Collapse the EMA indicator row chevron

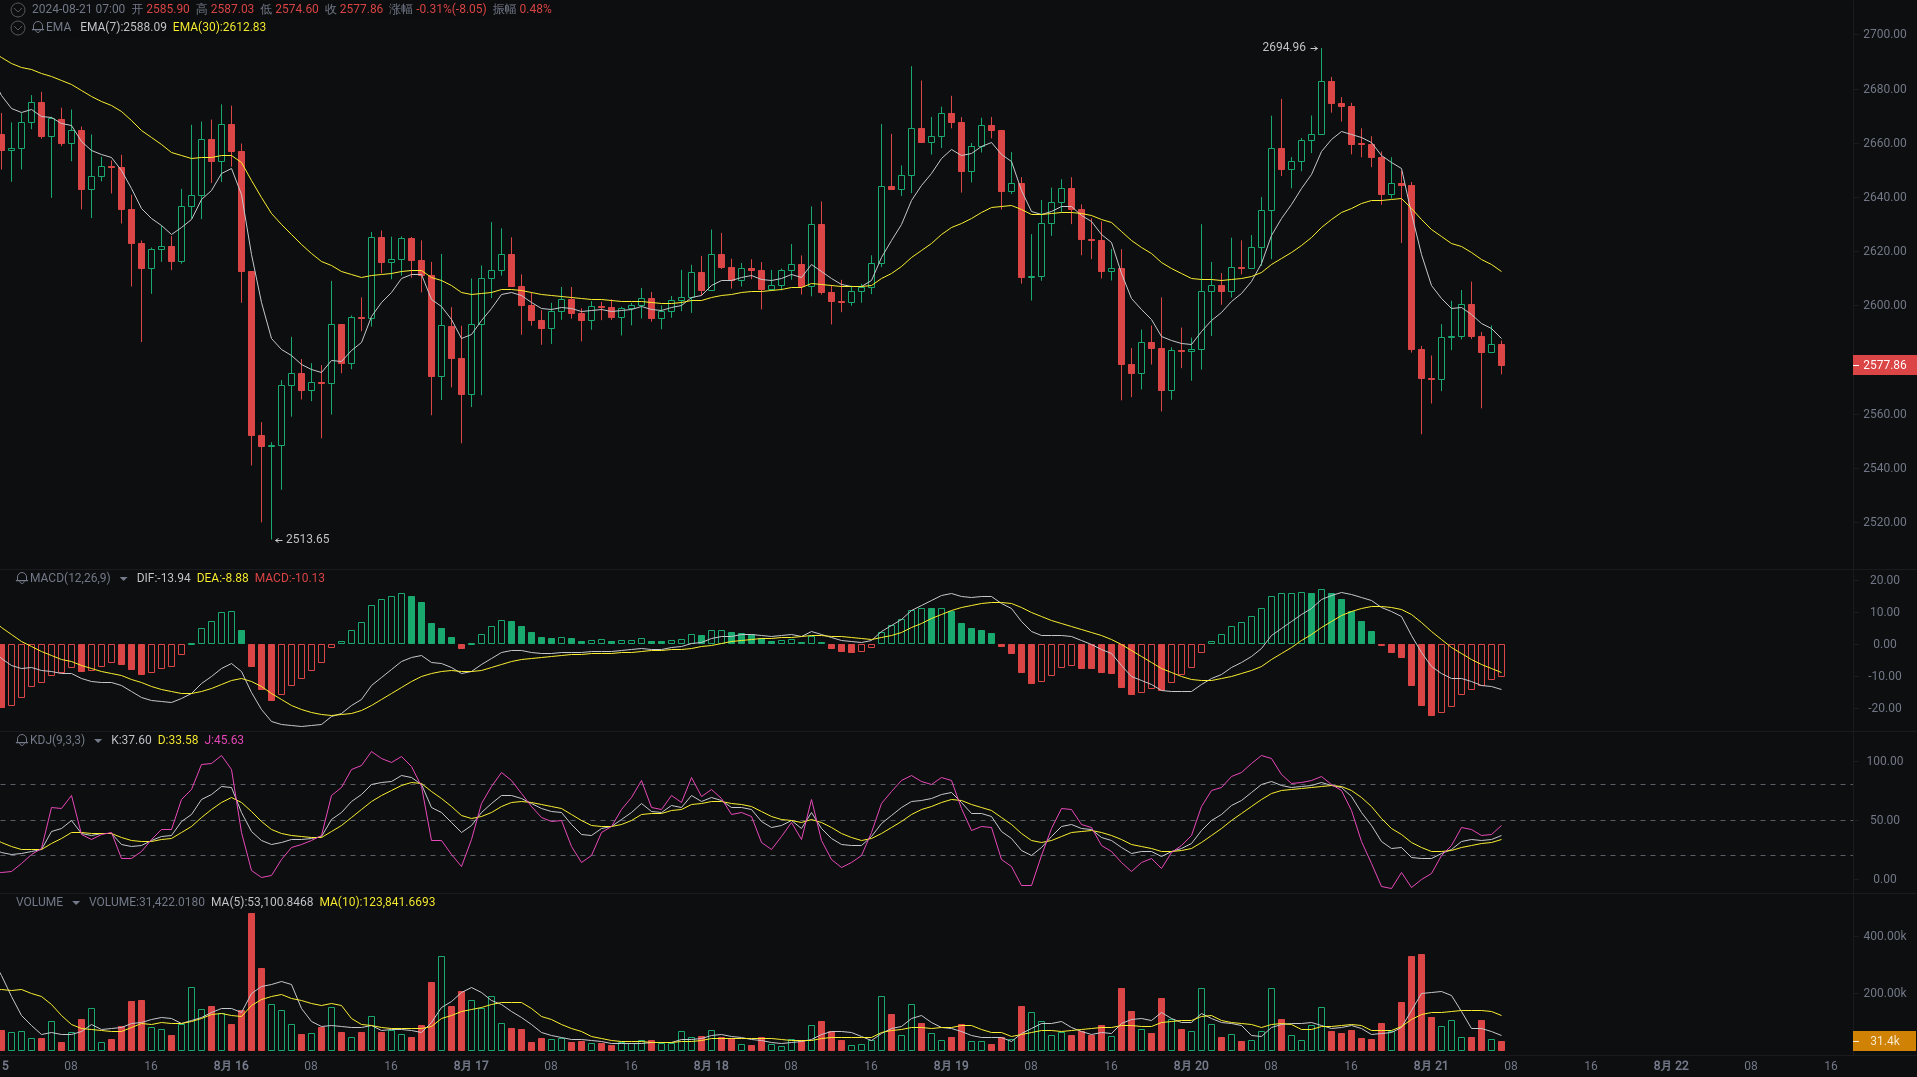pyautogui.click(x=17, y=28)
